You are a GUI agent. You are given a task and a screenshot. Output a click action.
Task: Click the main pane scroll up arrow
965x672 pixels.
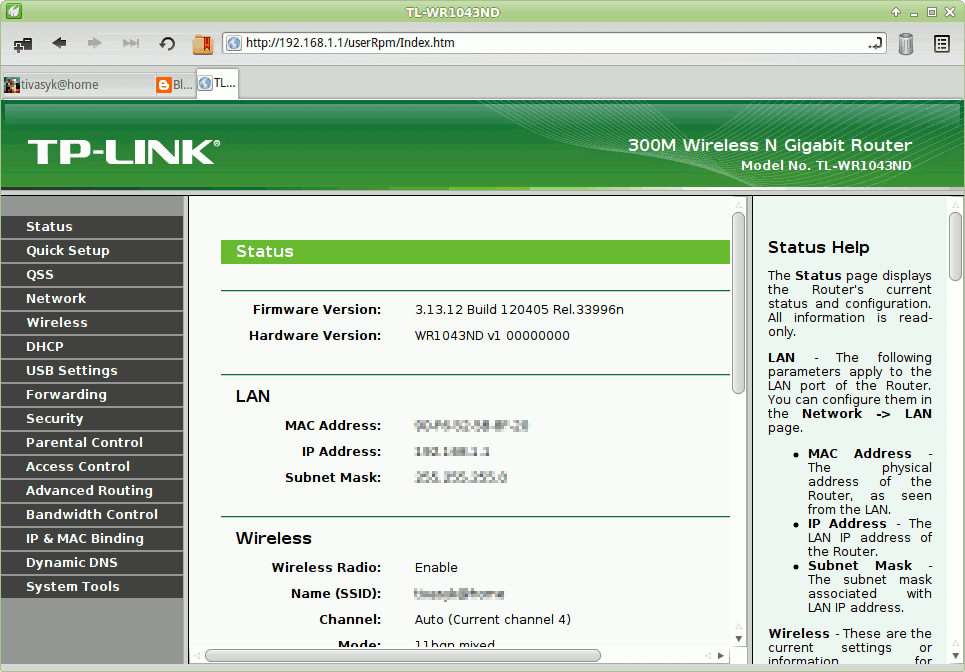[739, 205]
